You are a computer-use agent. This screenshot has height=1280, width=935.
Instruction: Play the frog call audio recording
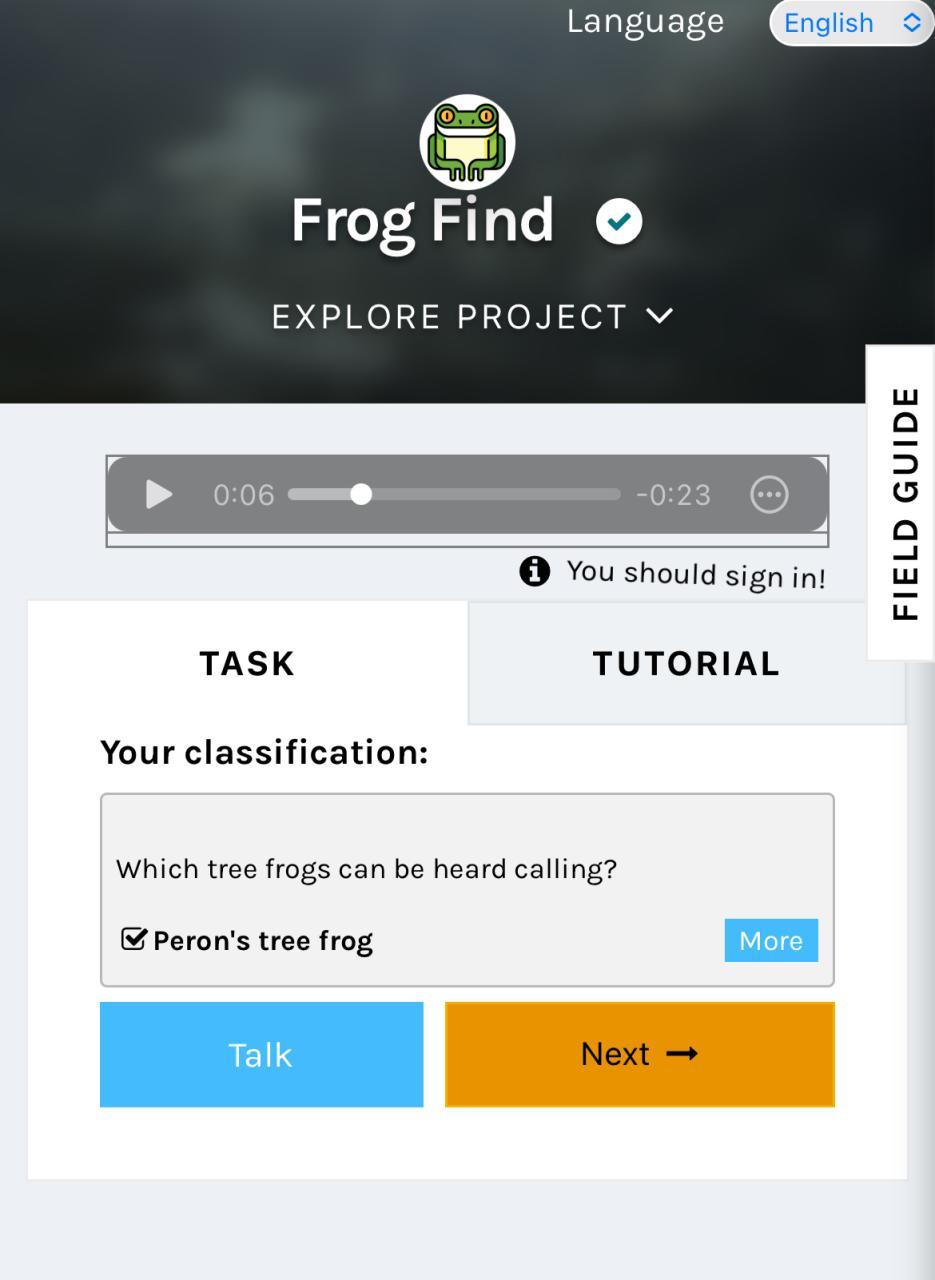[158, 494]
